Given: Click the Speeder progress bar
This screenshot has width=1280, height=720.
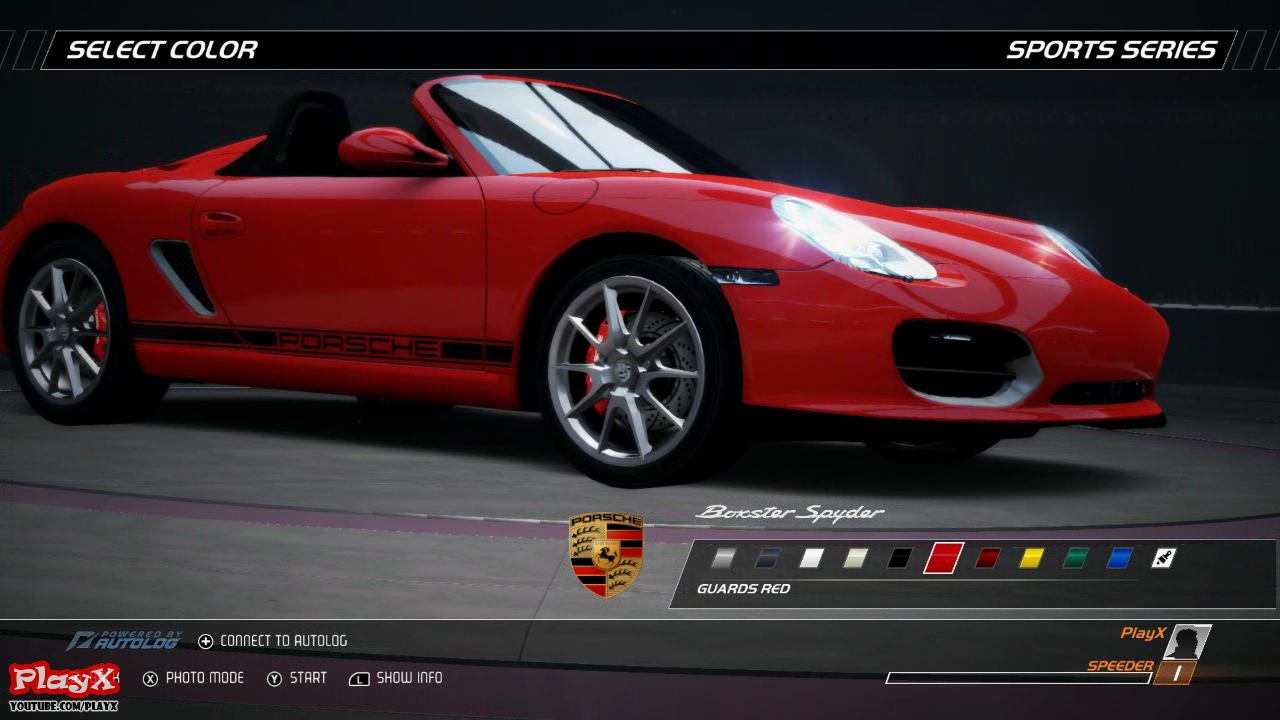Looking at the screenshot, I should (1018, 678).
